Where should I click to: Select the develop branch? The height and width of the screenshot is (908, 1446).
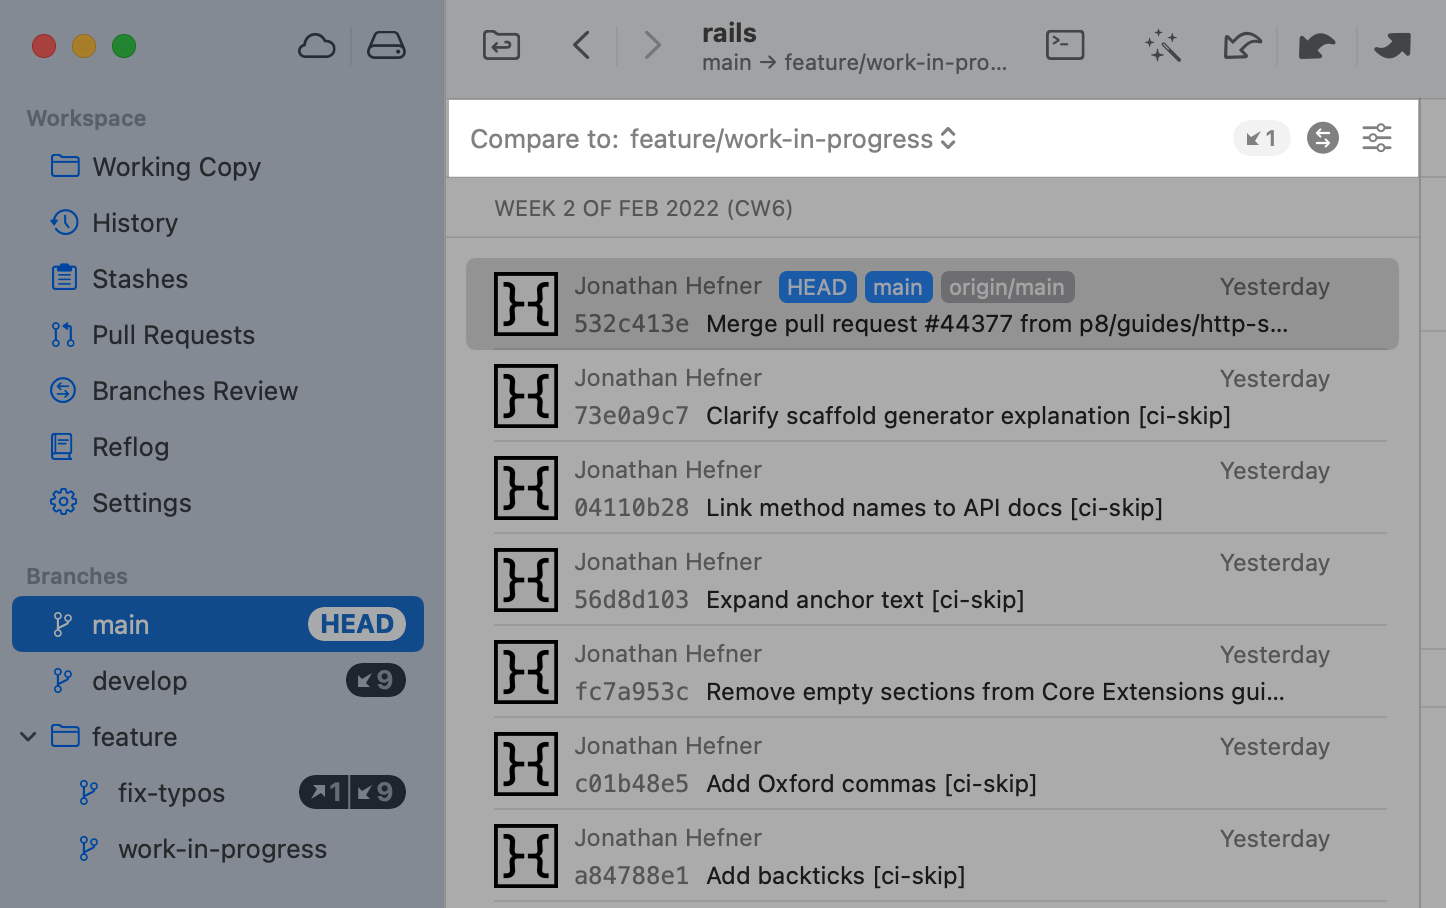tap(140, 681)
